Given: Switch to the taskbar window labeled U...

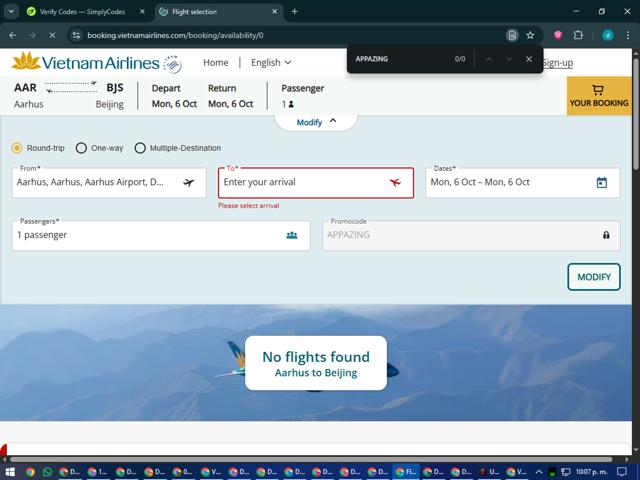Looking at the screenshot, I should point(488,472).
